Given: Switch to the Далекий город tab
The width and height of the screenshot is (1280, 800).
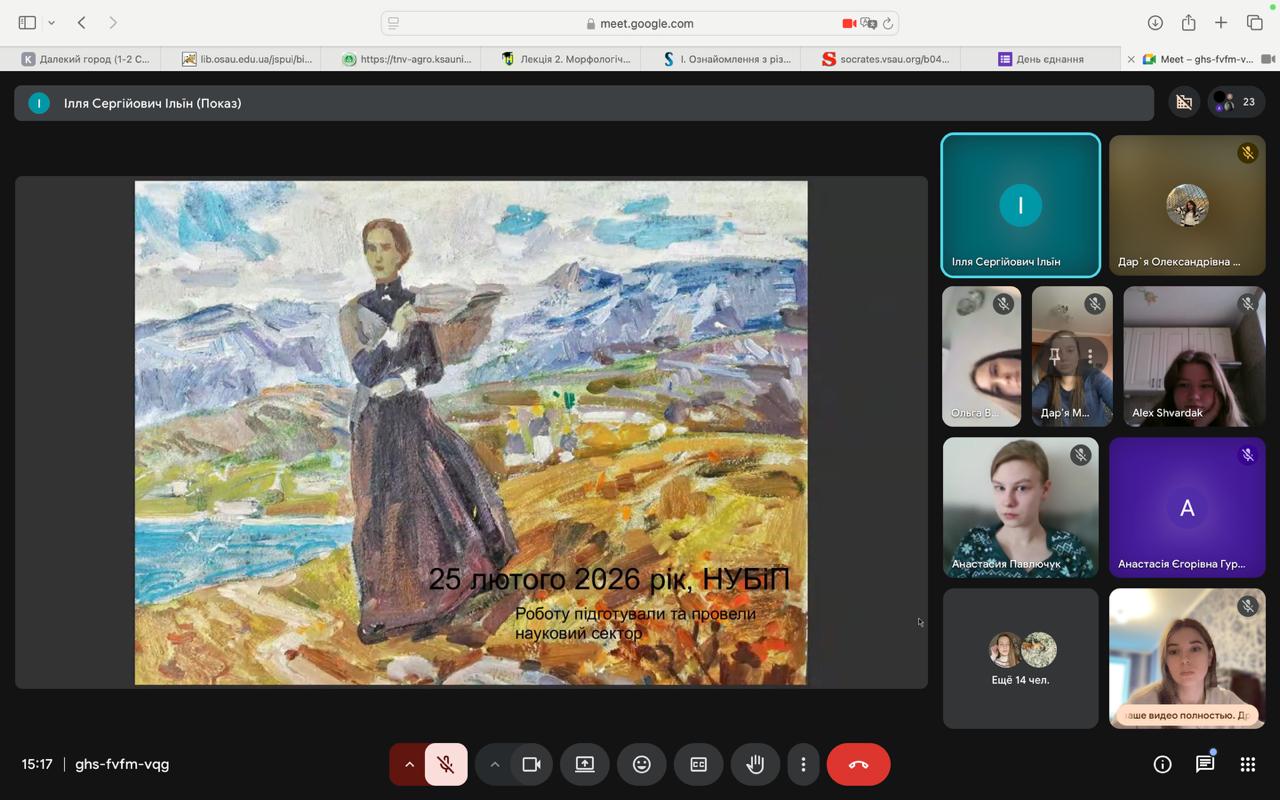Looking at the screenshot, I should pyautogui.click(x=85, y=59).
